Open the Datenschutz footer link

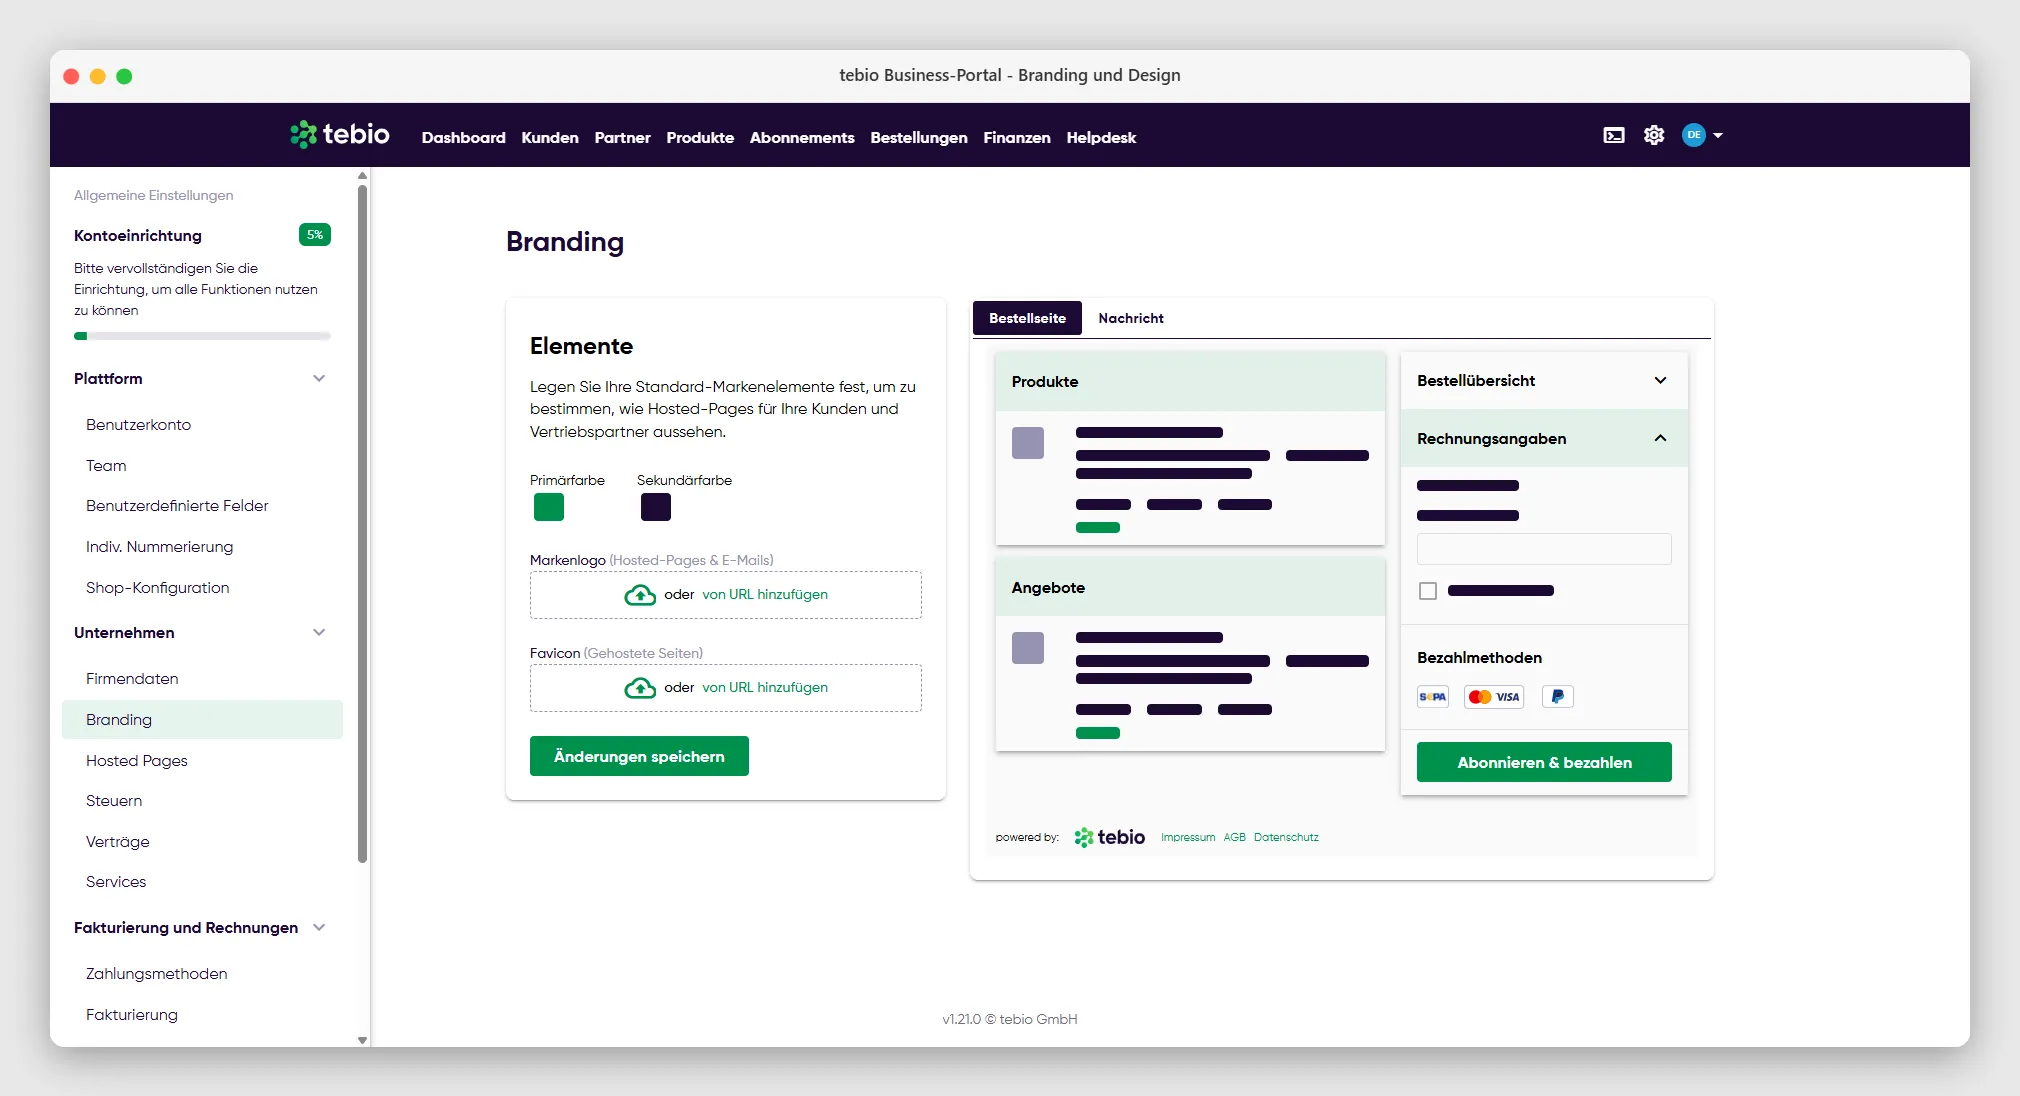(x=1286, y=838)
